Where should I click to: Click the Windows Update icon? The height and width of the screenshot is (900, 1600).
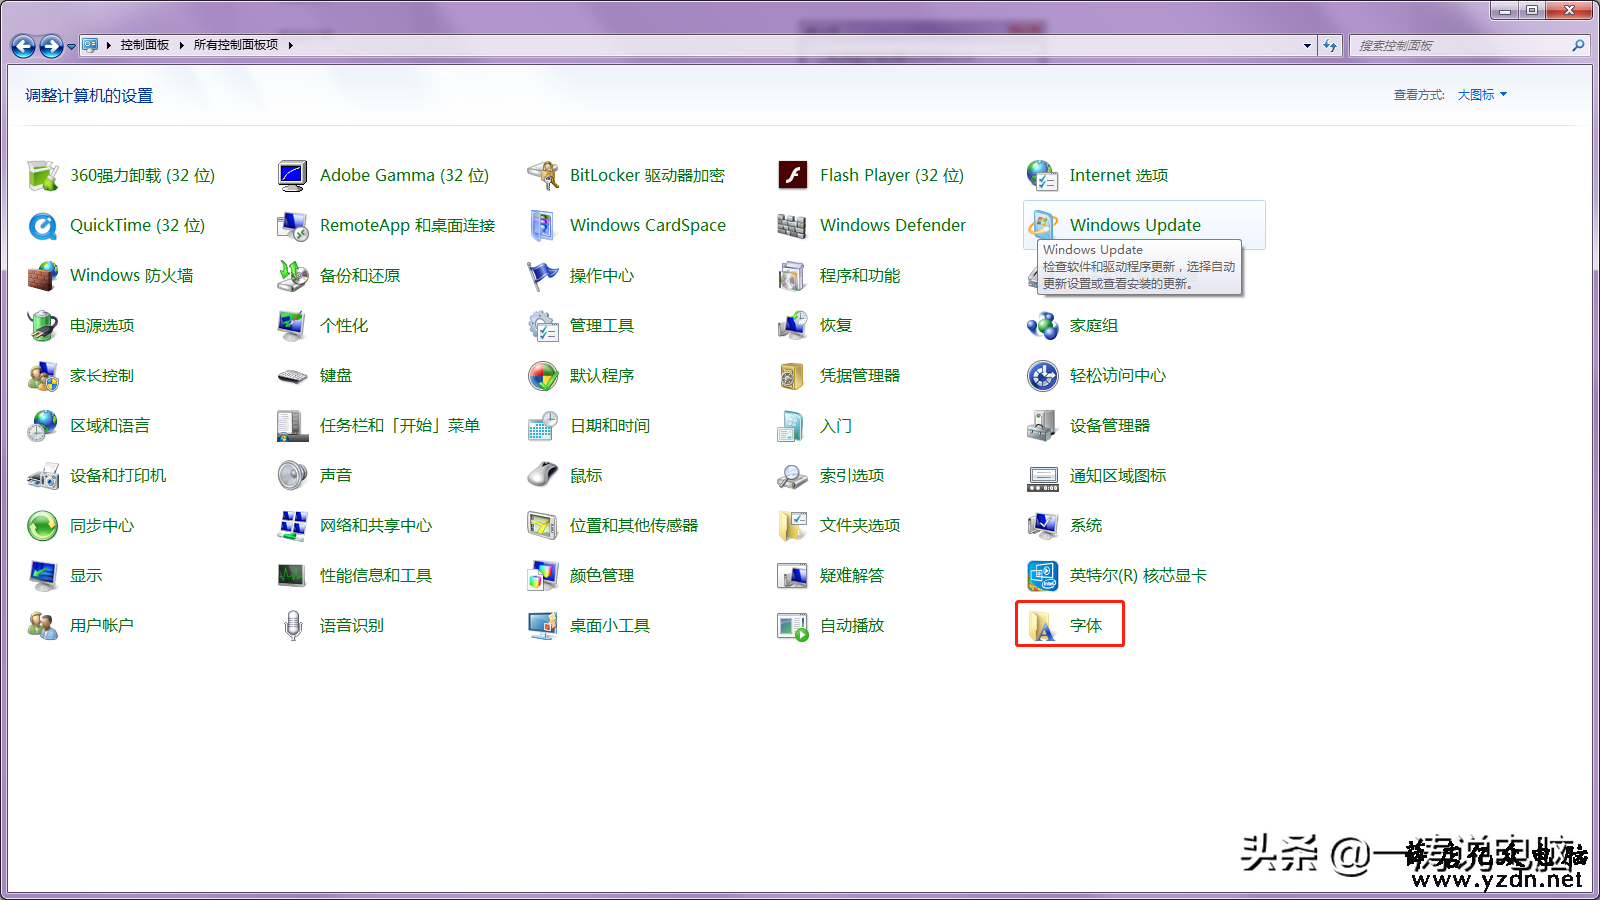coord(1043,225)
